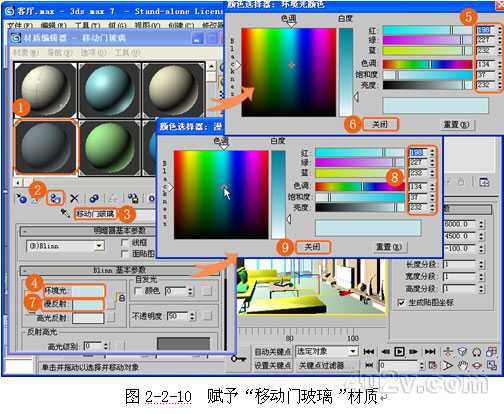The width and height of the screenshot is (504, 414).
Task: Uncheck 生成贴图坐标 checkbox
Action: 401,303
